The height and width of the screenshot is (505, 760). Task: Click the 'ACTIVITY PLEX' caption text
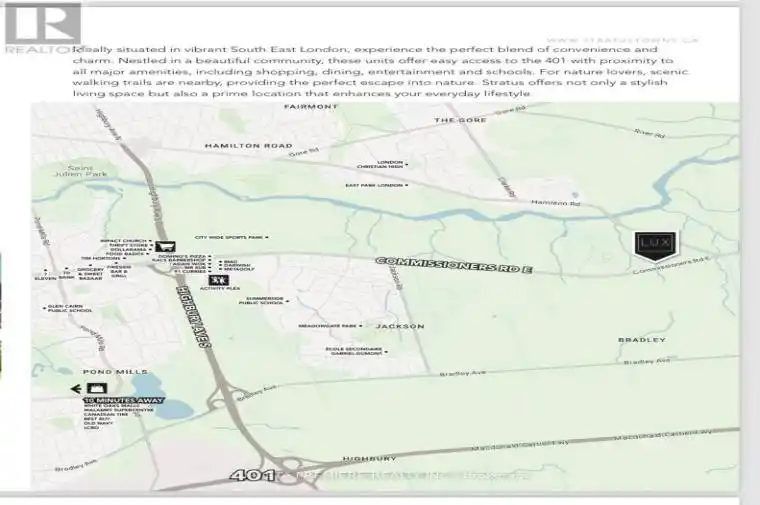[220, 288]
